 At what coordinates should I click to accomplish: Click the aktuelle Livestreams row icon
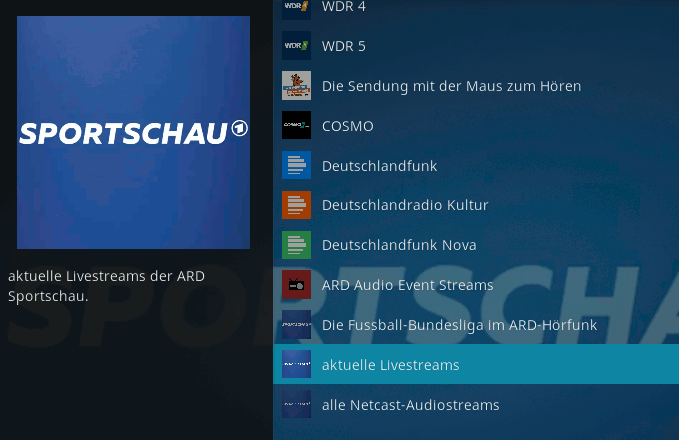[296, 364]
